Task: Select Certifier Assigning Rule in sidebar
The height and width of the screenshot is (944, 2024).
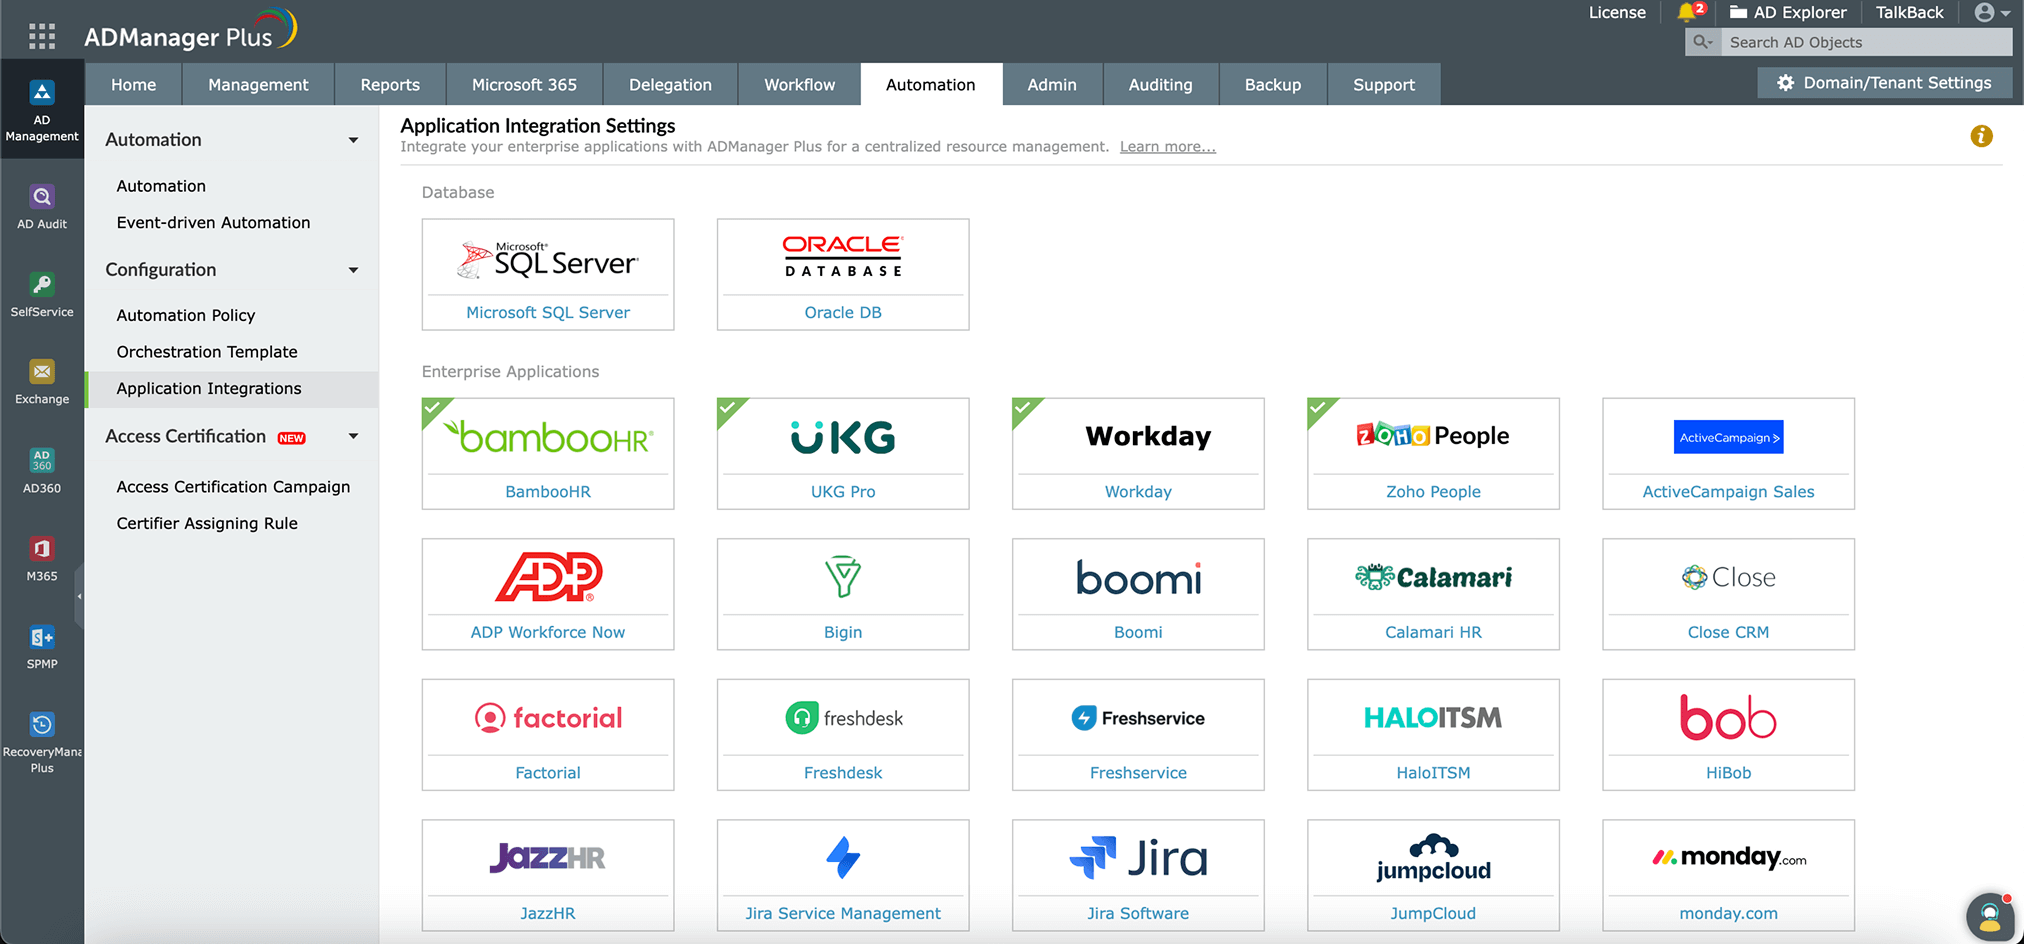Action: pos(207,523)
